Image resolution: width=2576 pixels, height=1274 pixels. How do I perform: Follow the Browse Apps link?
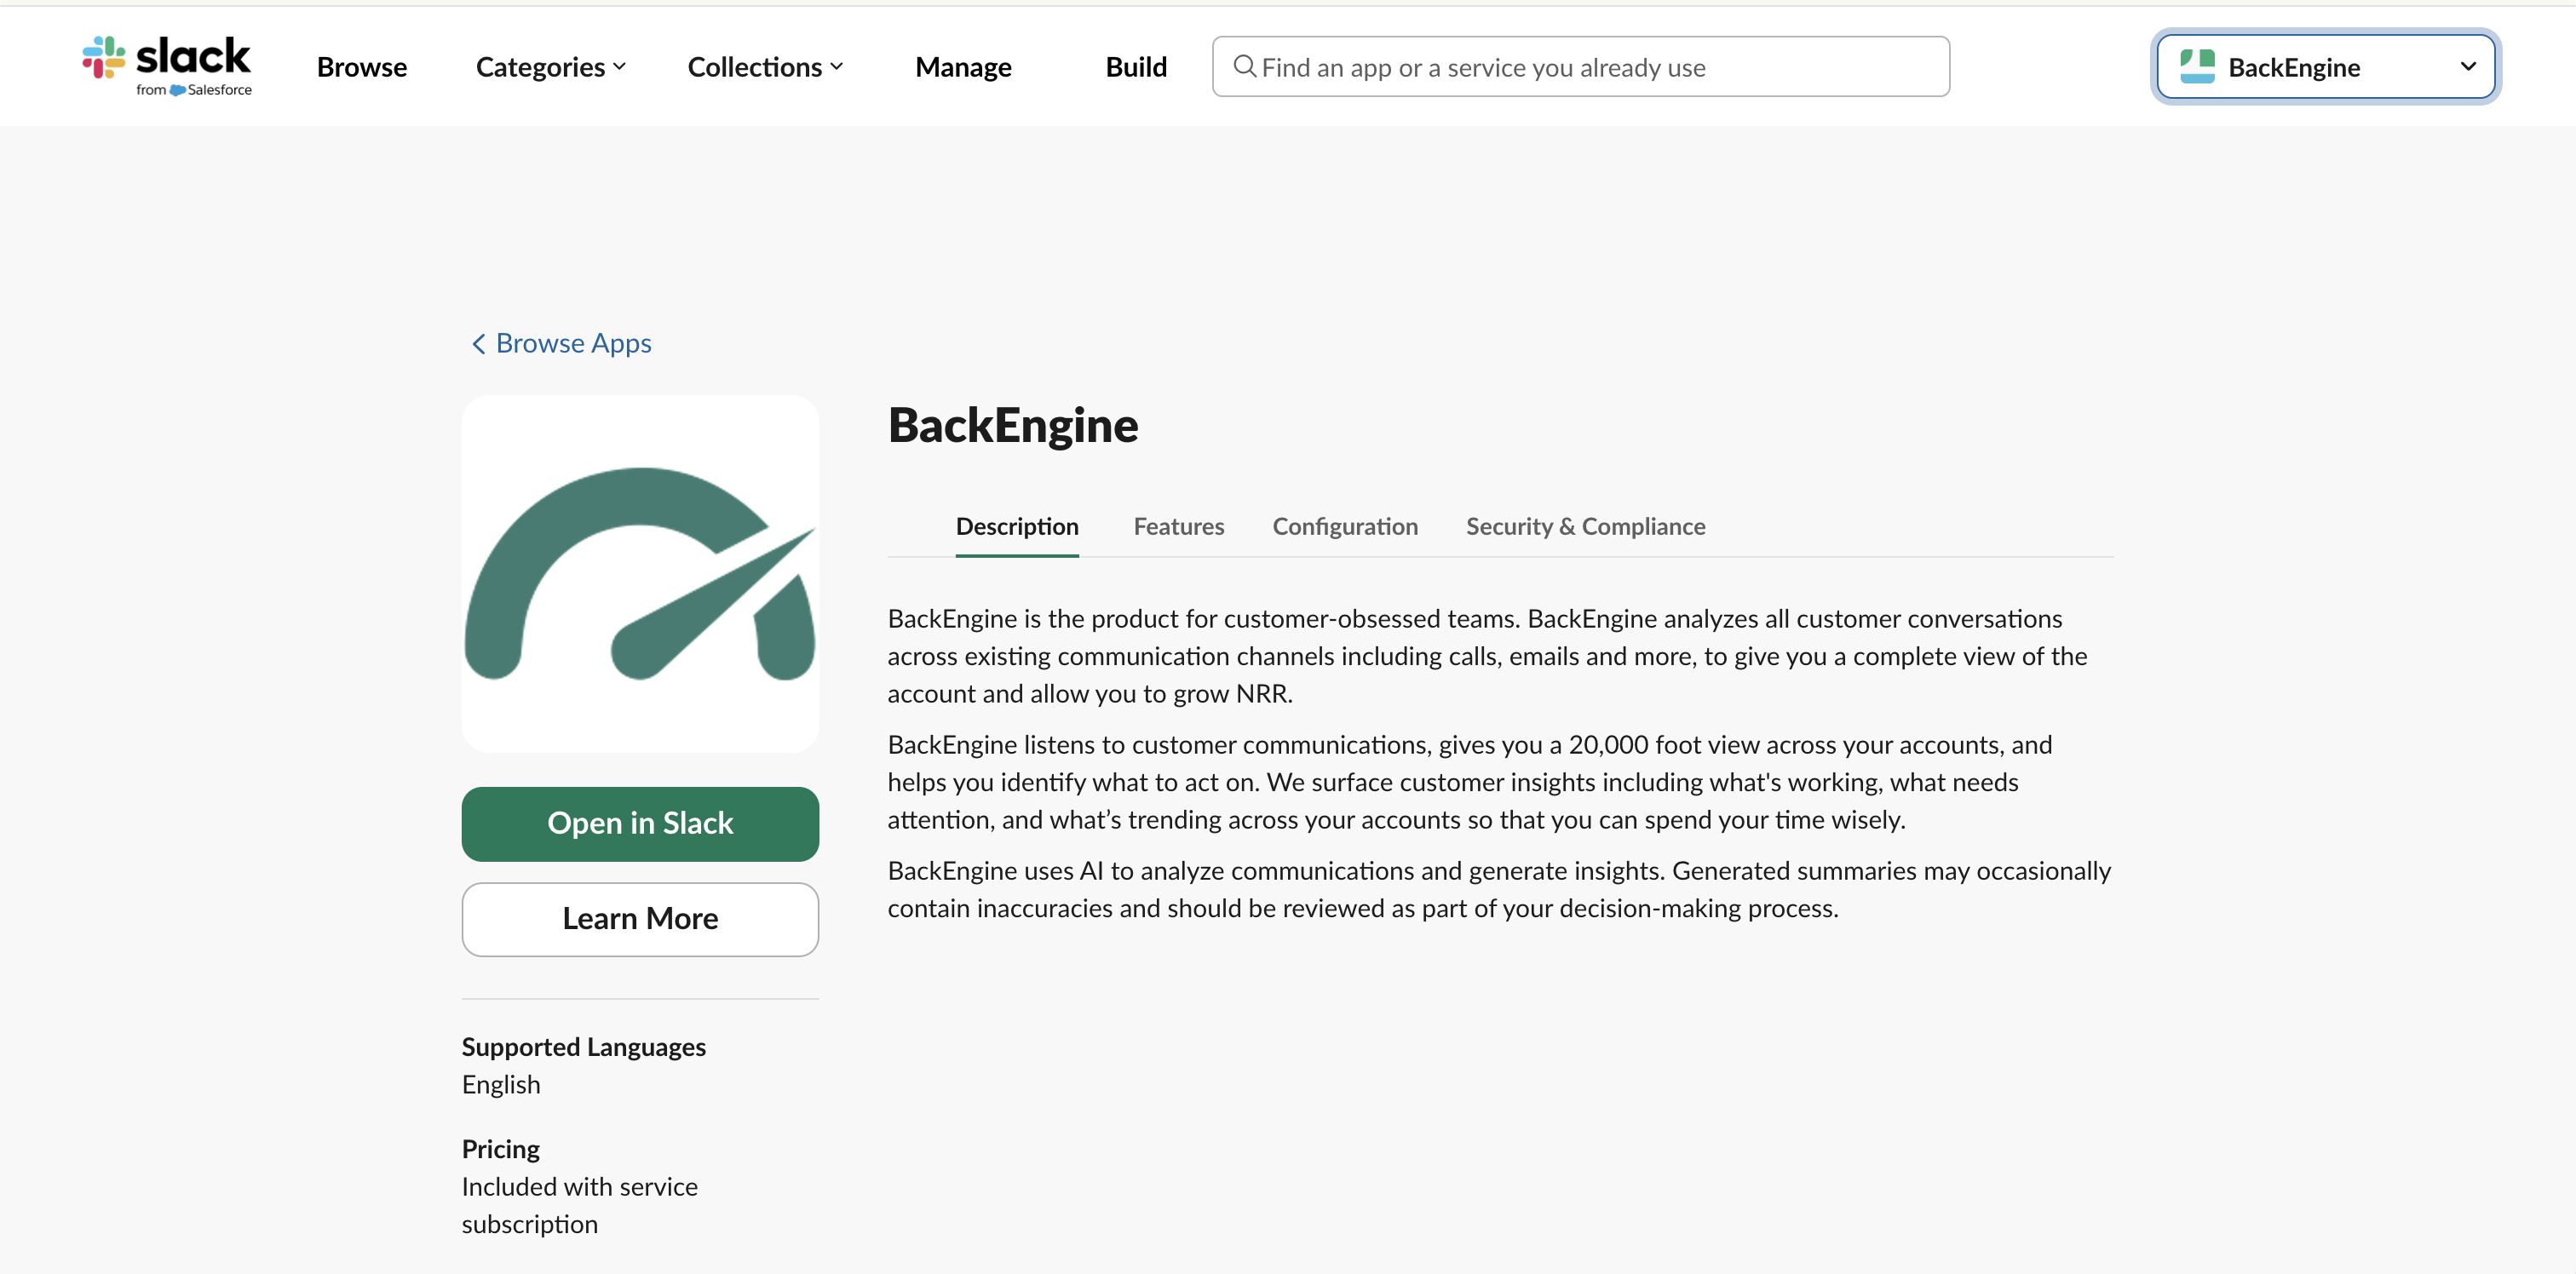(x=573, y=343)
